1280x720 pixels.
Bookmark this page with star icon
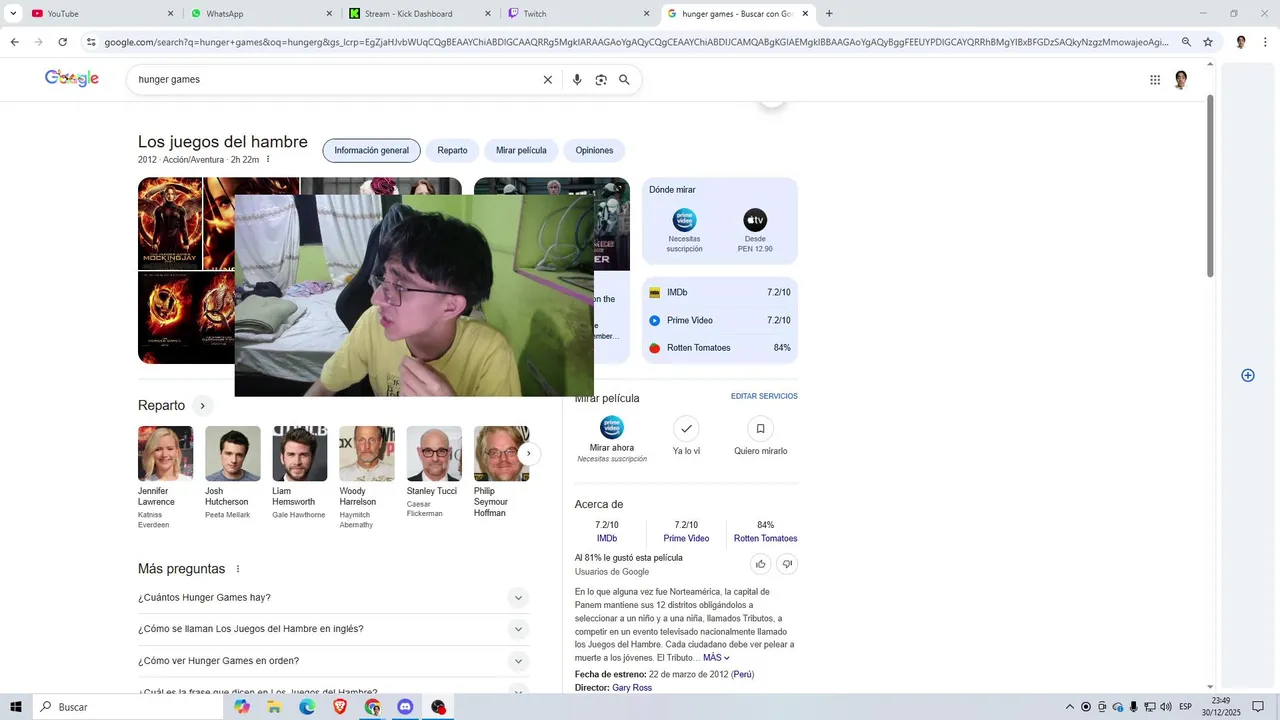pyautogui.click(x=1208, y=42)
